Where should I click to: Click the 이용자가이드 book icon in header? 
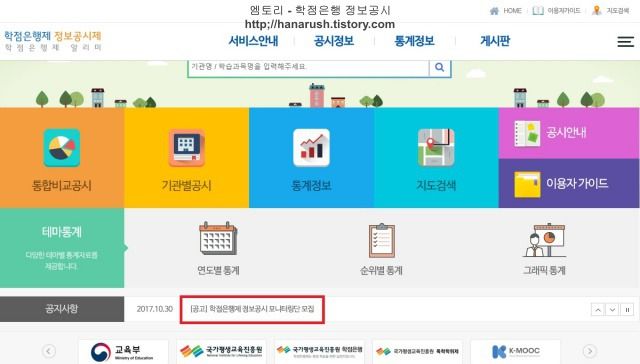538,11
